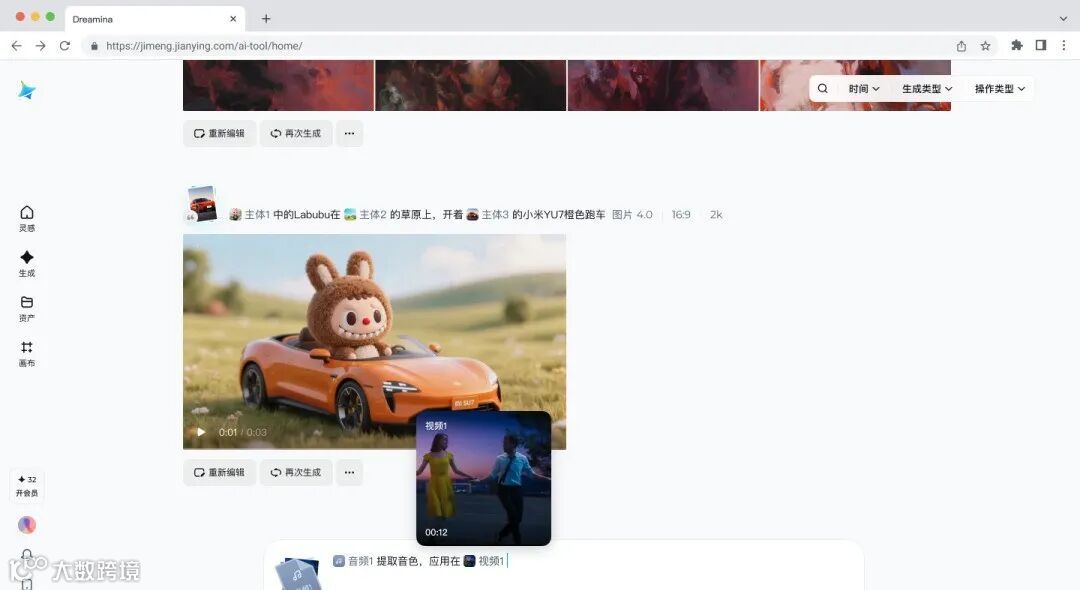This screenshot has height=590, width=1080.
Task: Close the Dreamina tab
Action: point(233,19)
